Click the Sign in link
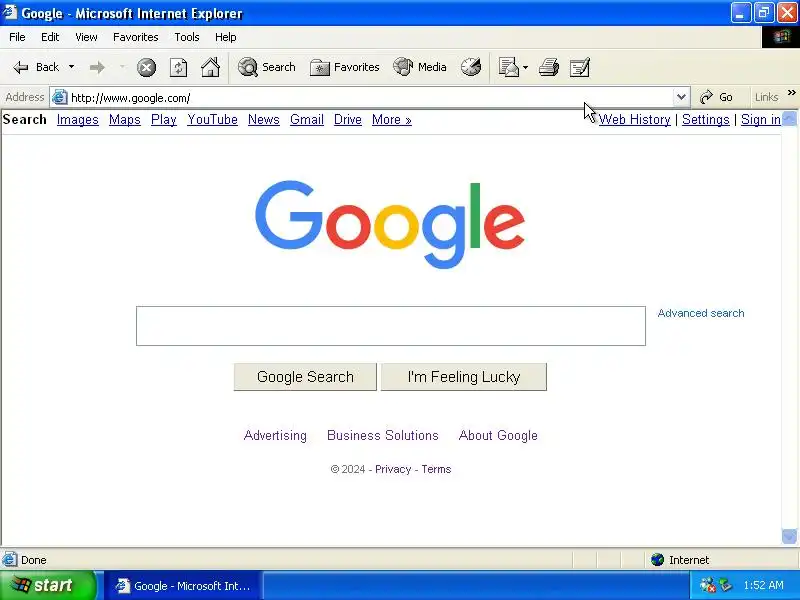 click(761, 119)
